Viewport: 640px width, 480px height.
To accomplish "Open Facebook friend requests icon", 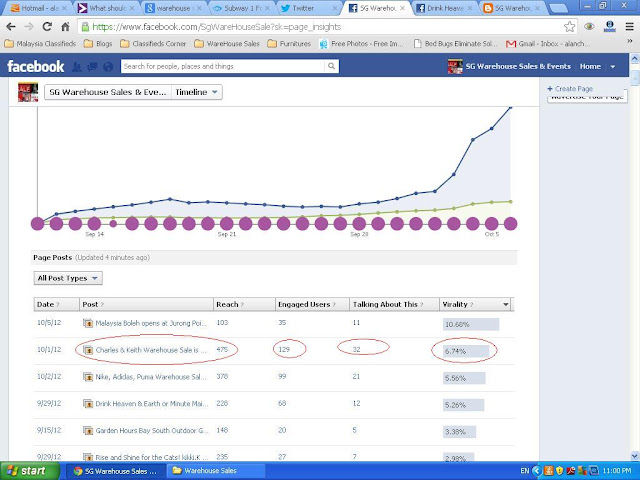I will click(x=76, y=67).
